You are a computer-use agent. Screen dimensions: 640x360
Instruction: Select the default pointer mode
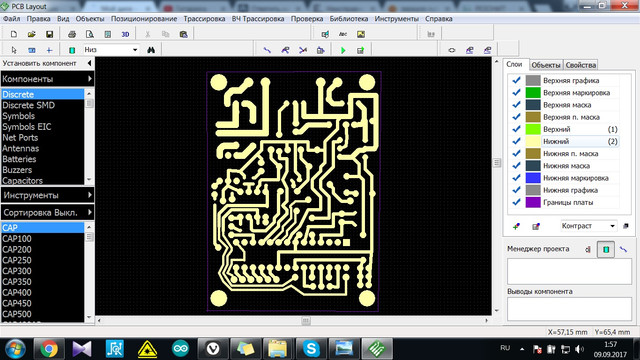click(14, 50)
